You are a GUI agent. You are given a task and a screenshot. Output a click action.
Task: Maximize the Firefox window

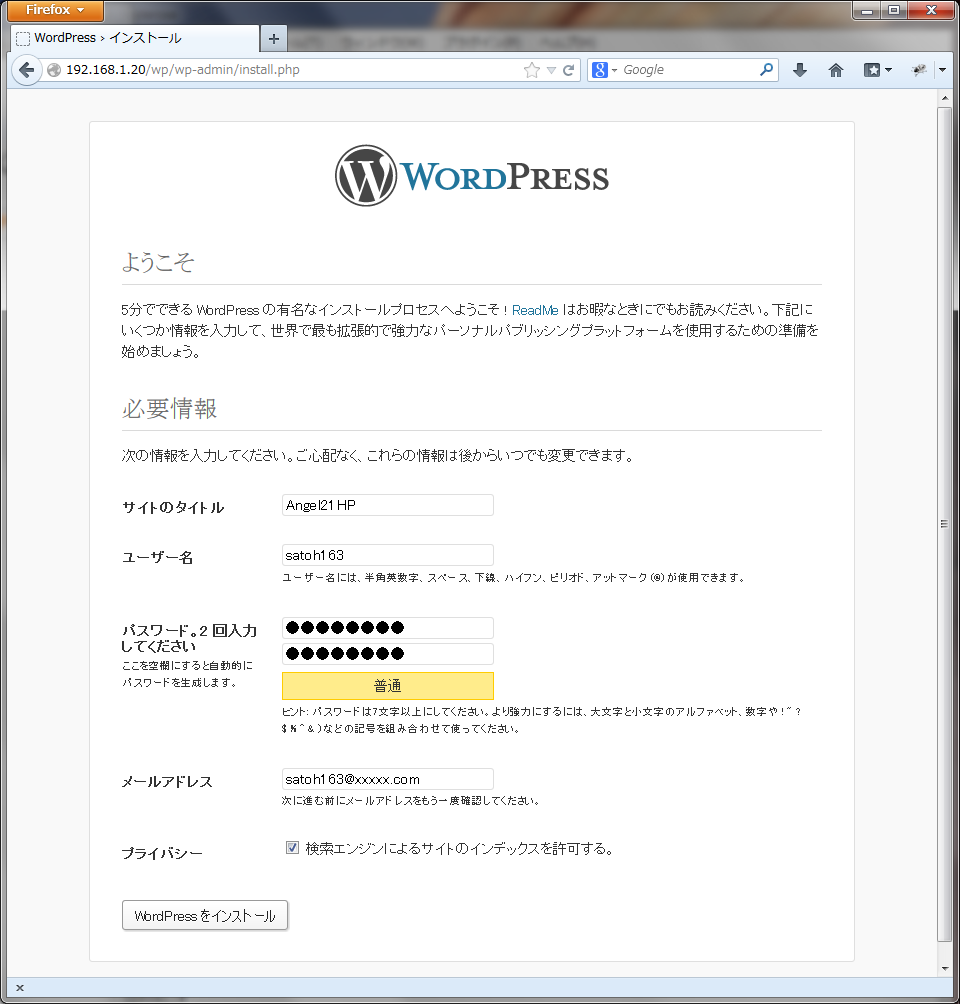pyautogui.click(x=894, y=10)
